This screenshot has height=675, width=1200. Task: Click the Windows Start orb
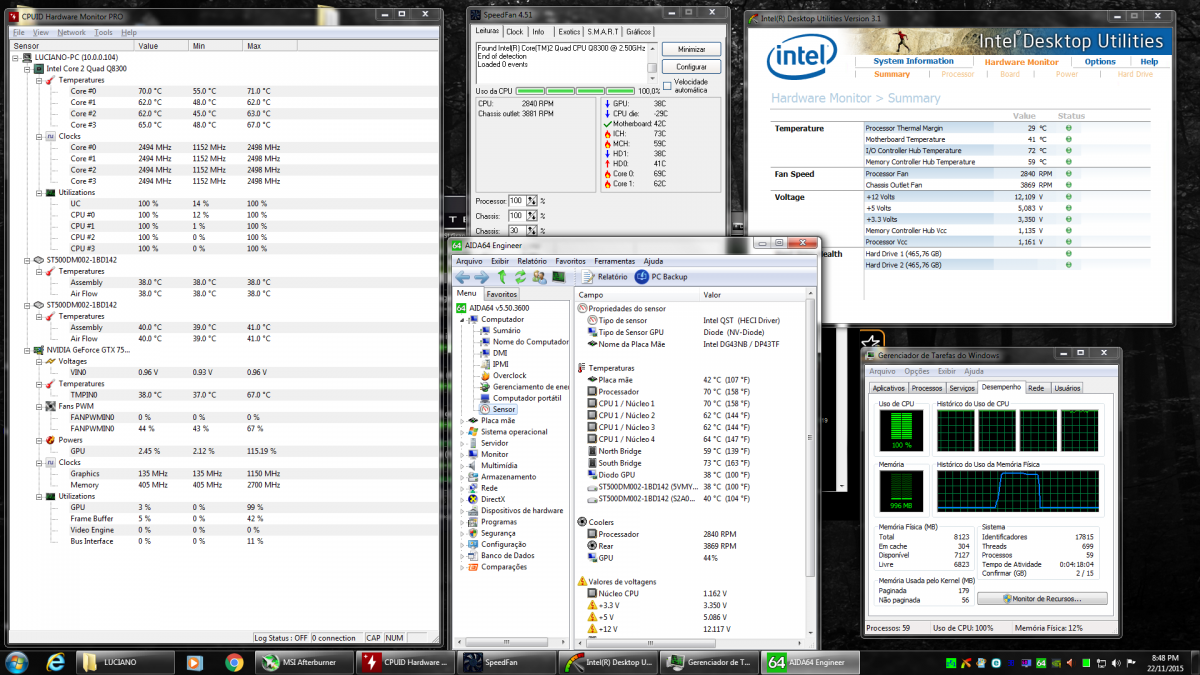[x=17, y=662]
